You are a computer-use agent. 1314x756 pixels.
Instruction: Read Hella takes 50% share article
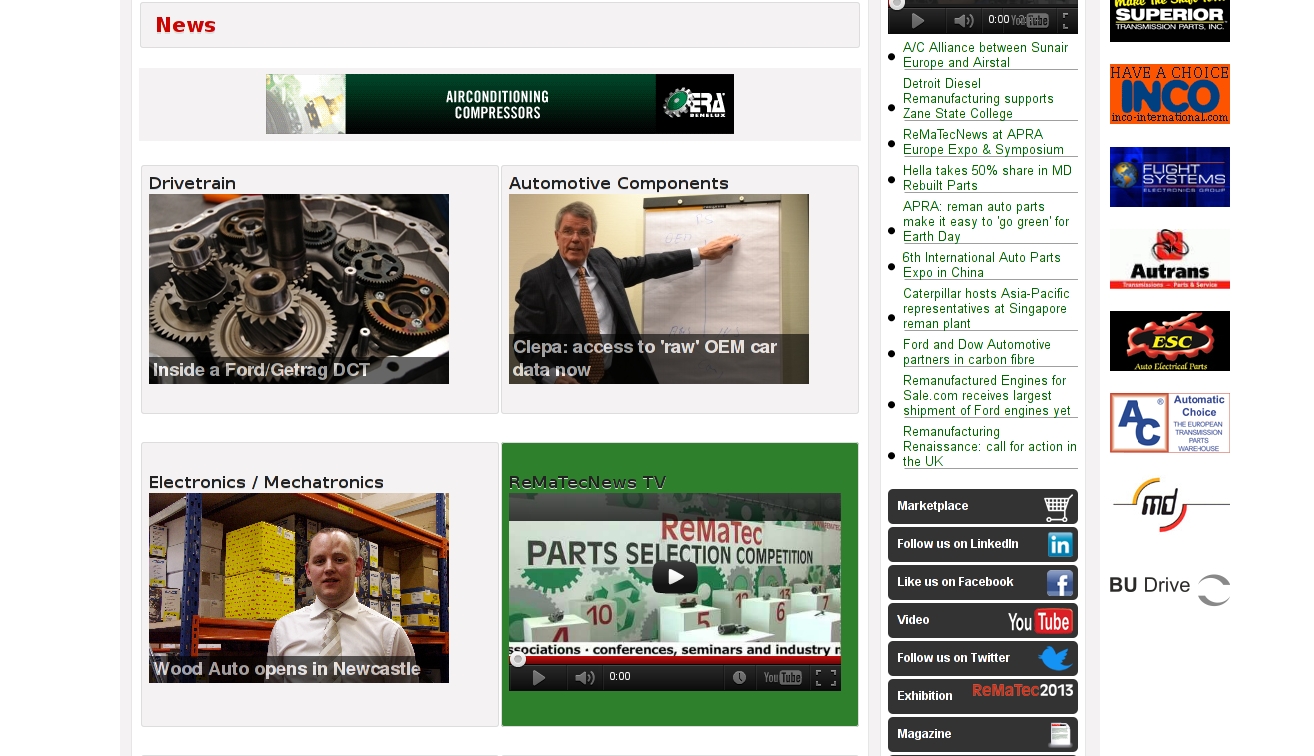point(987,178)
